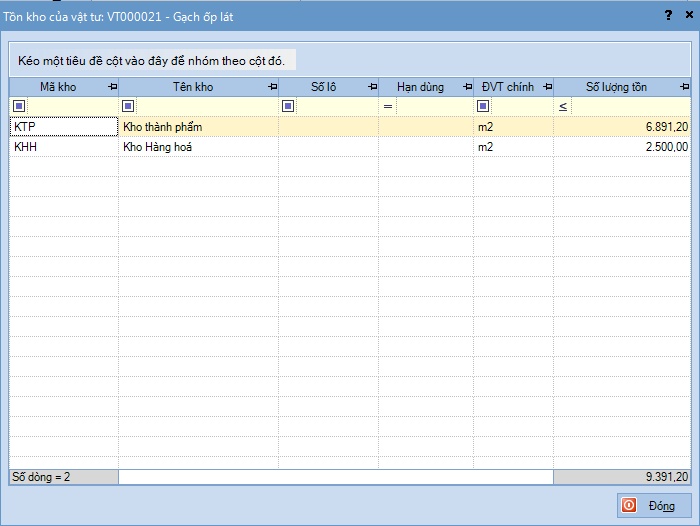700x526 pixels.
Task: Click pin icon on Hạn dùng column
Action: click(466, 88)
